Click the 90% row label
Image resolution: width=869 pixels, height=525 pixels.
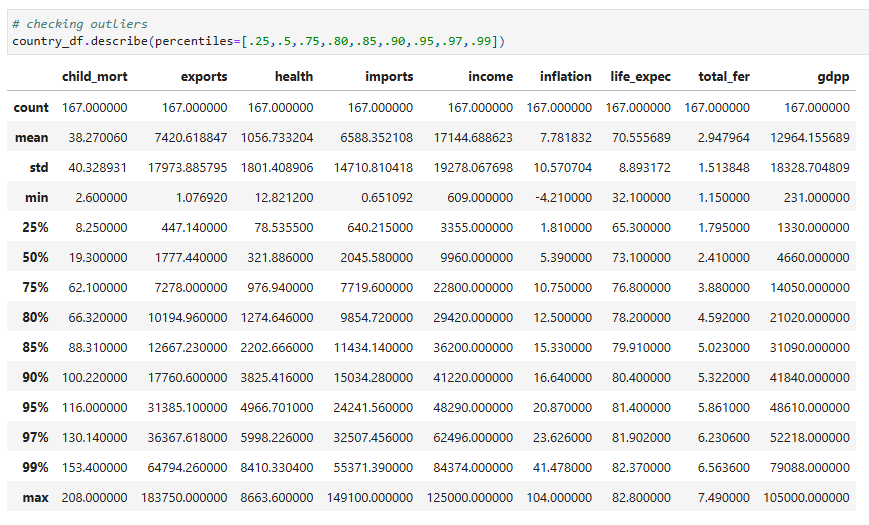click(x=35, y=378)
